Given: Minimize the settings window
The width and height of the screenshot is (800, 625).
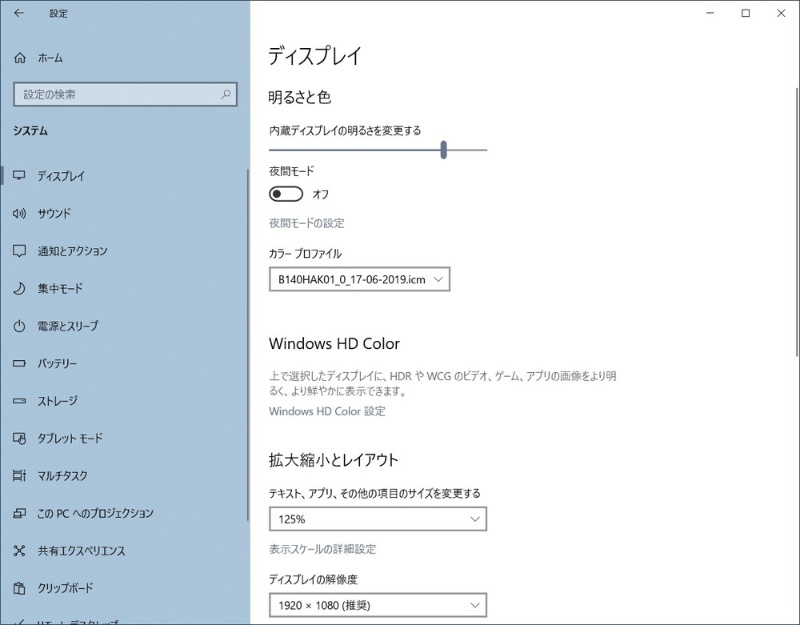Looking at the screenshot, I should (x=710, y=13).
